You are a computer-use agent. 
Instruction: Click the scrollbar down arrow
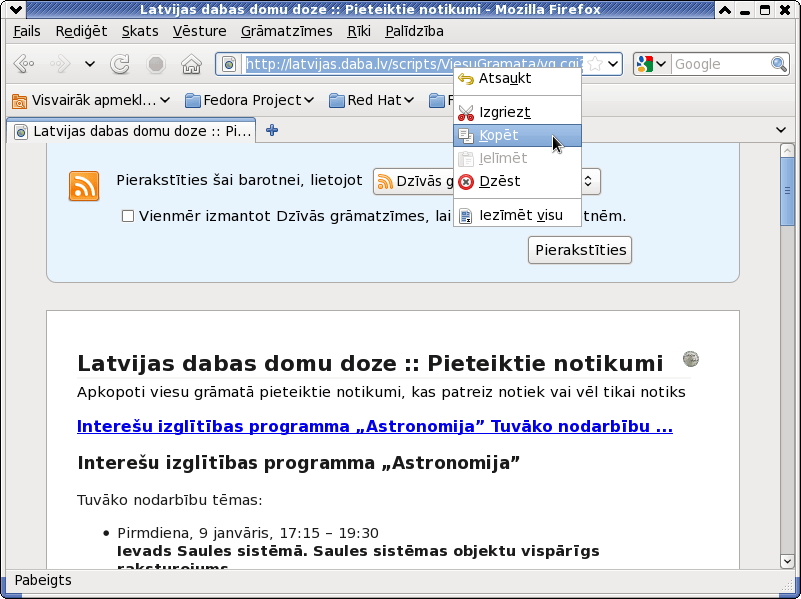click(787, 561)
